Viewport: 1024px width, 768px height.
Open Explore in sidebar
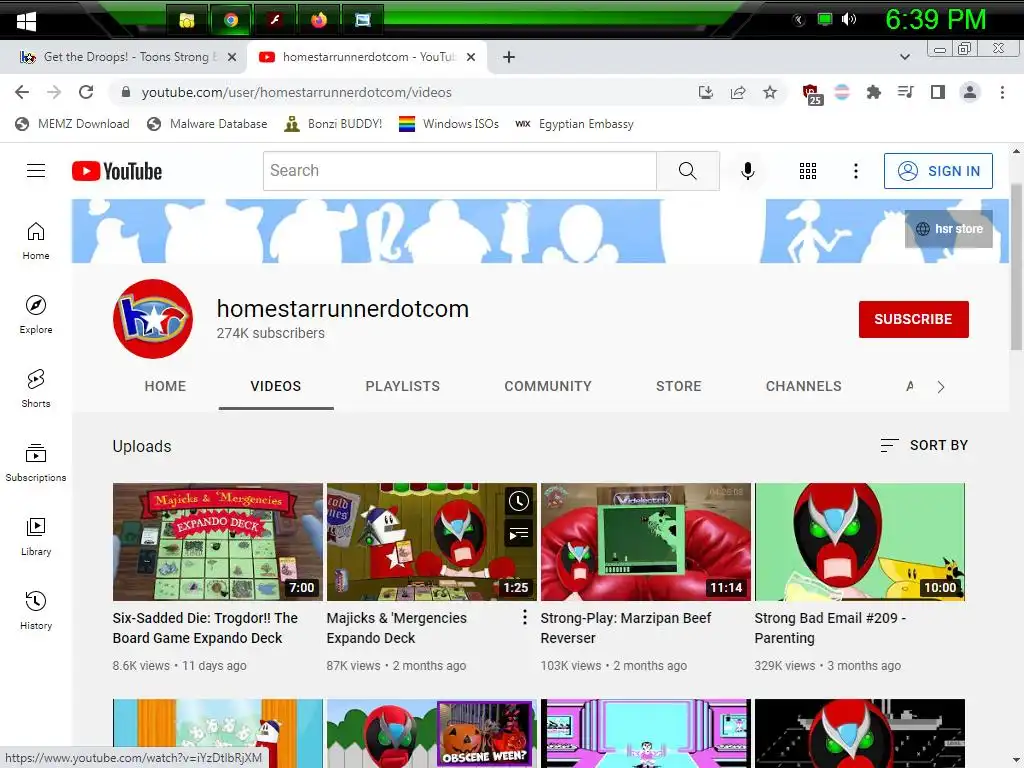click(36, 315)
